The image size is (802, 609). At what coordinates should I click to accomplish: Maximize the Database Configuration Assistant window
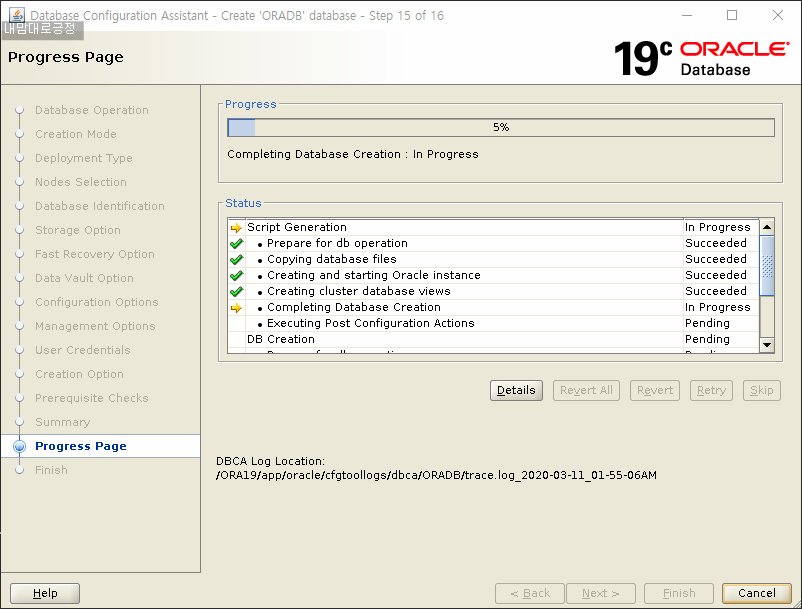732,15
